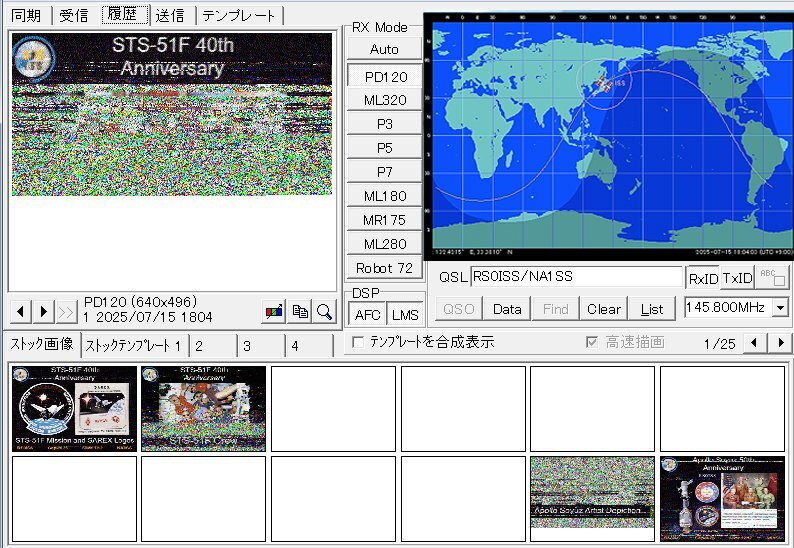This screenshot has height=548, width=794.
Task: Copy history image with copy icon
Action: click(x=299, y=311)
